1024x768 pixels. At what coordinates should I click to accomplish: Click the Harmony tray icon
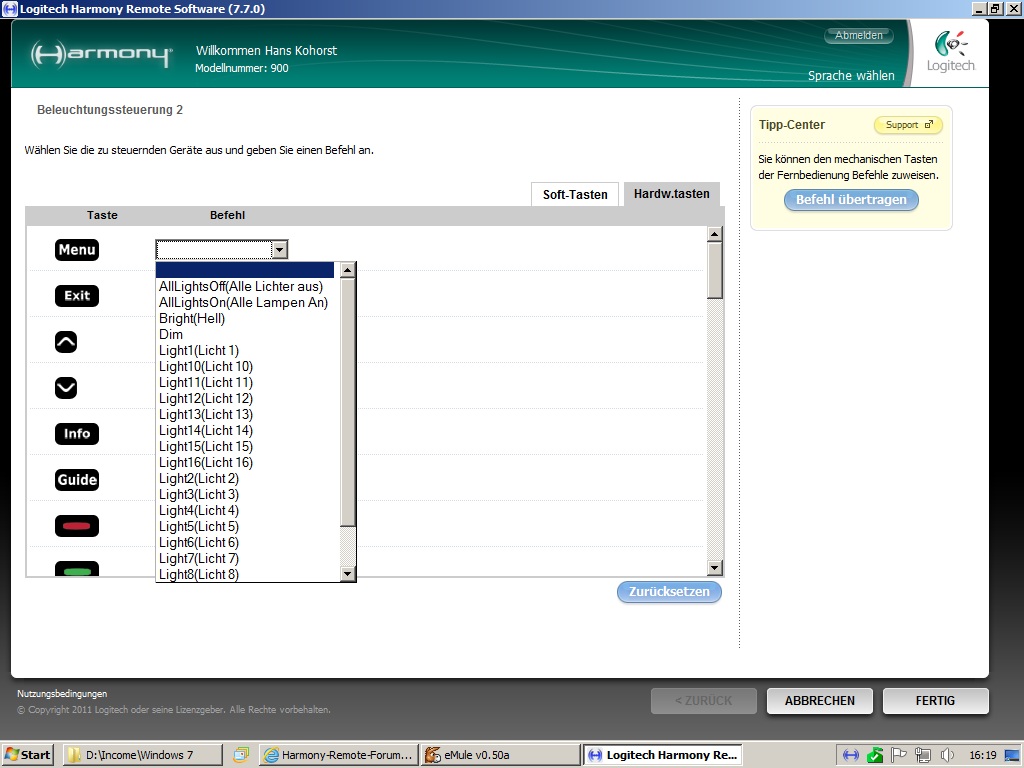(851, 756)
